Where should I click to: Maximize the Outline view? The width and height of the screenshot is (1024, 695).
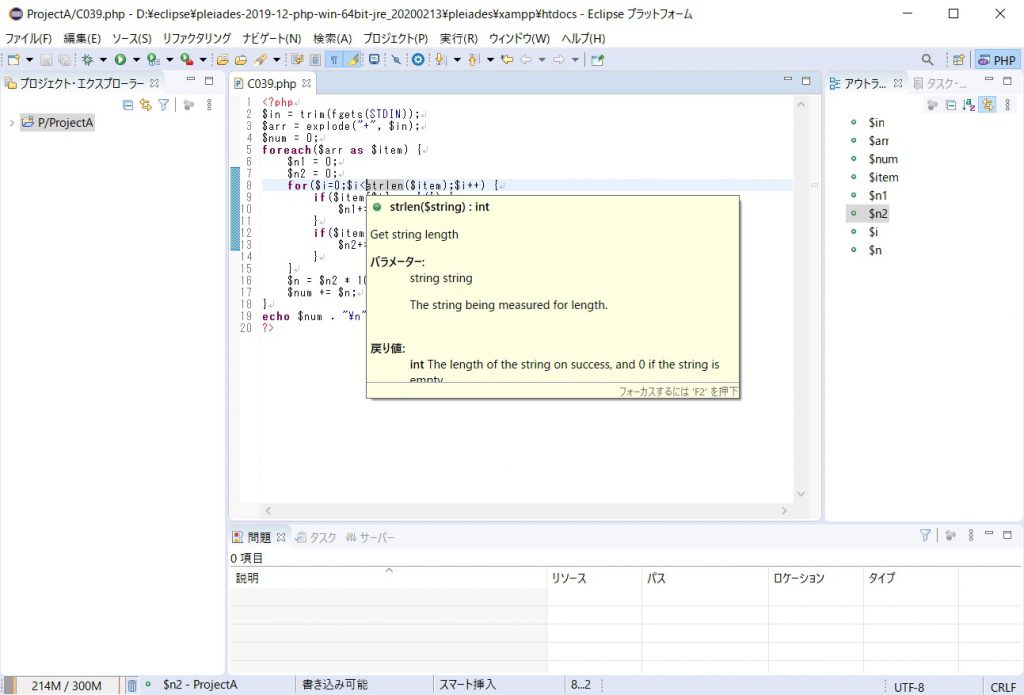click(1007, 81)
